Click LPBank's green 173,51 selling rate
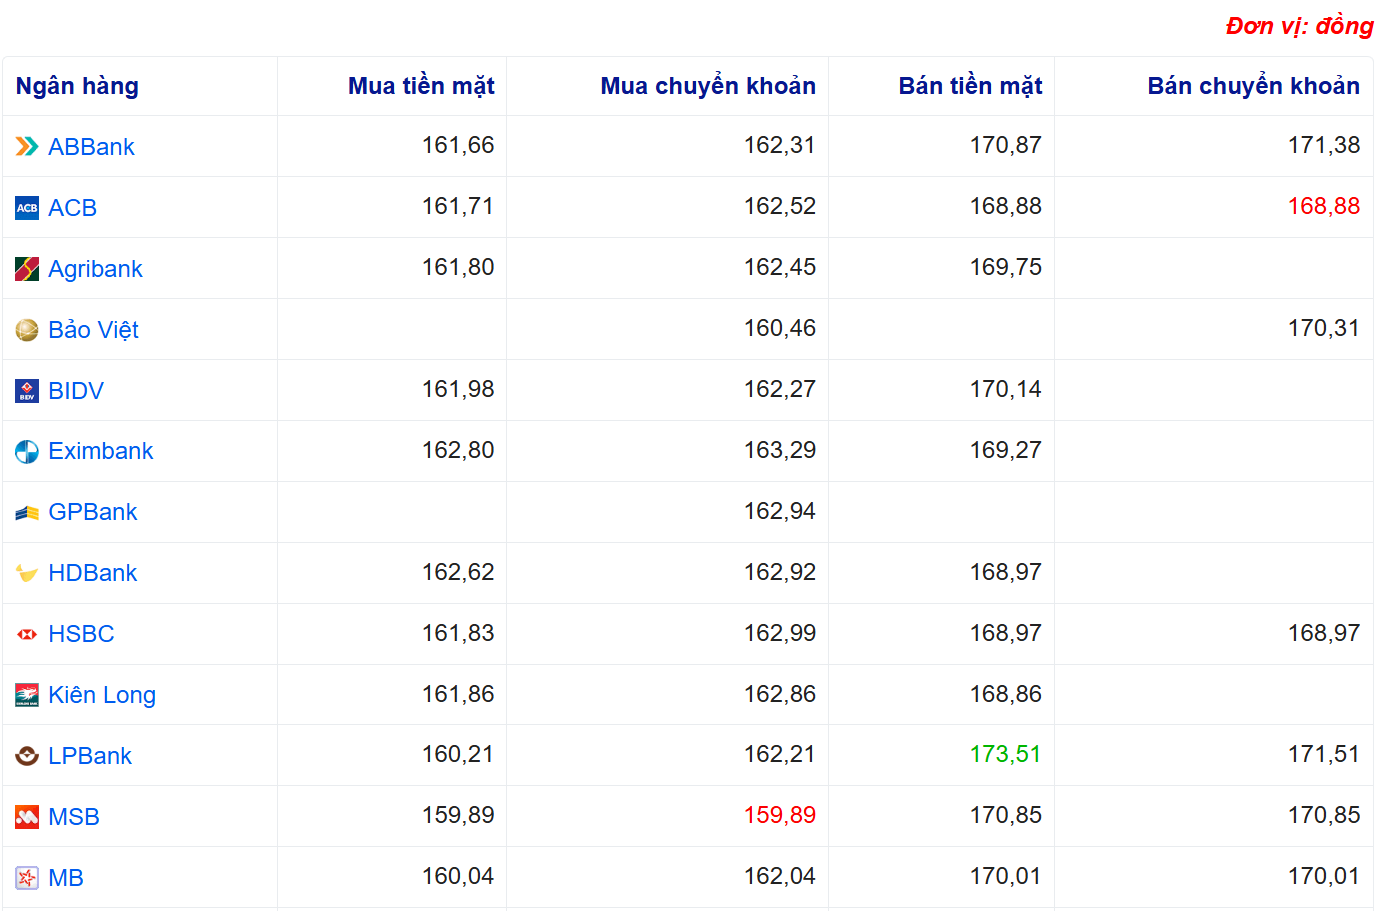The height and width of the screenshot is (911, 1379). point(1005,754)
